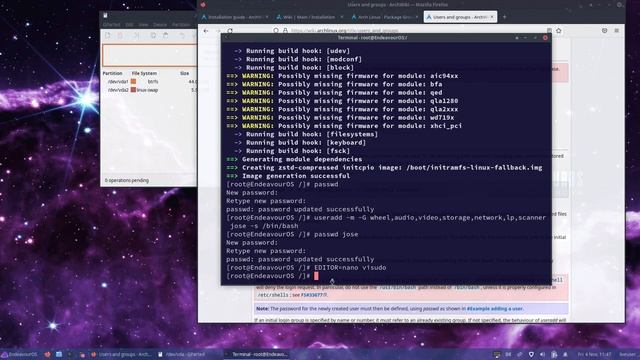Click GParted paste toolbar icon
The height and width of the screenshot is (360, 640).
[x=166, y=36]
